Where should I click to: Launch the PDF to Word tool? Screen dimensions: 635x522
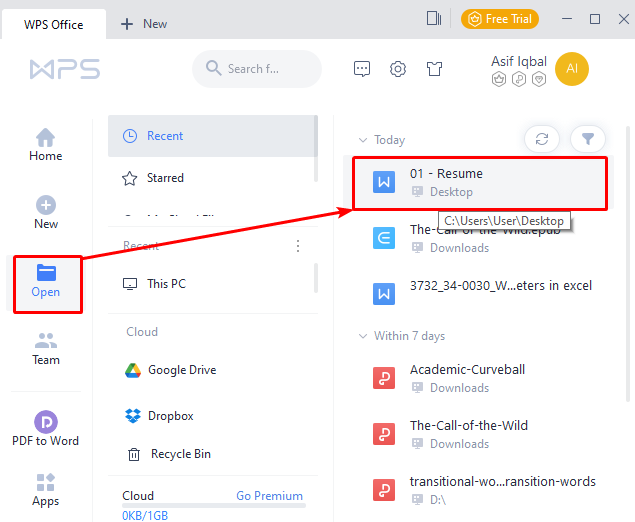coord(45,429)
